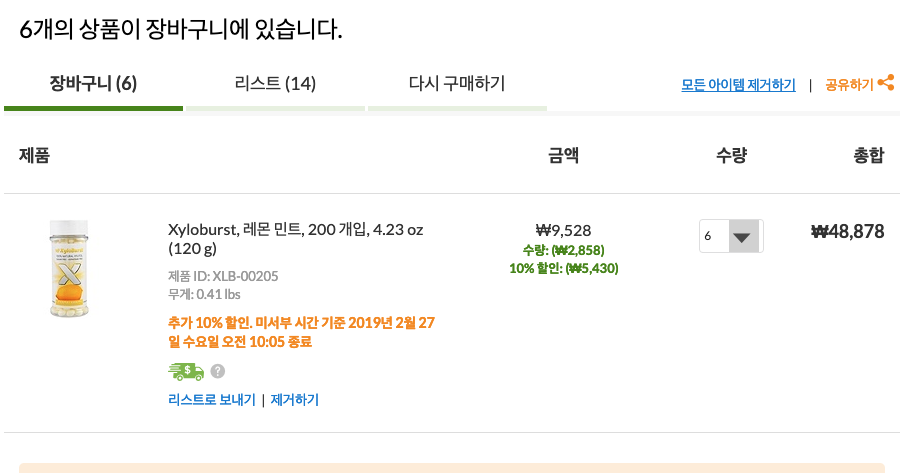The image size is (918, 473).
Task: Click the share icon next to 공유하기
Action: pos(886,84)
